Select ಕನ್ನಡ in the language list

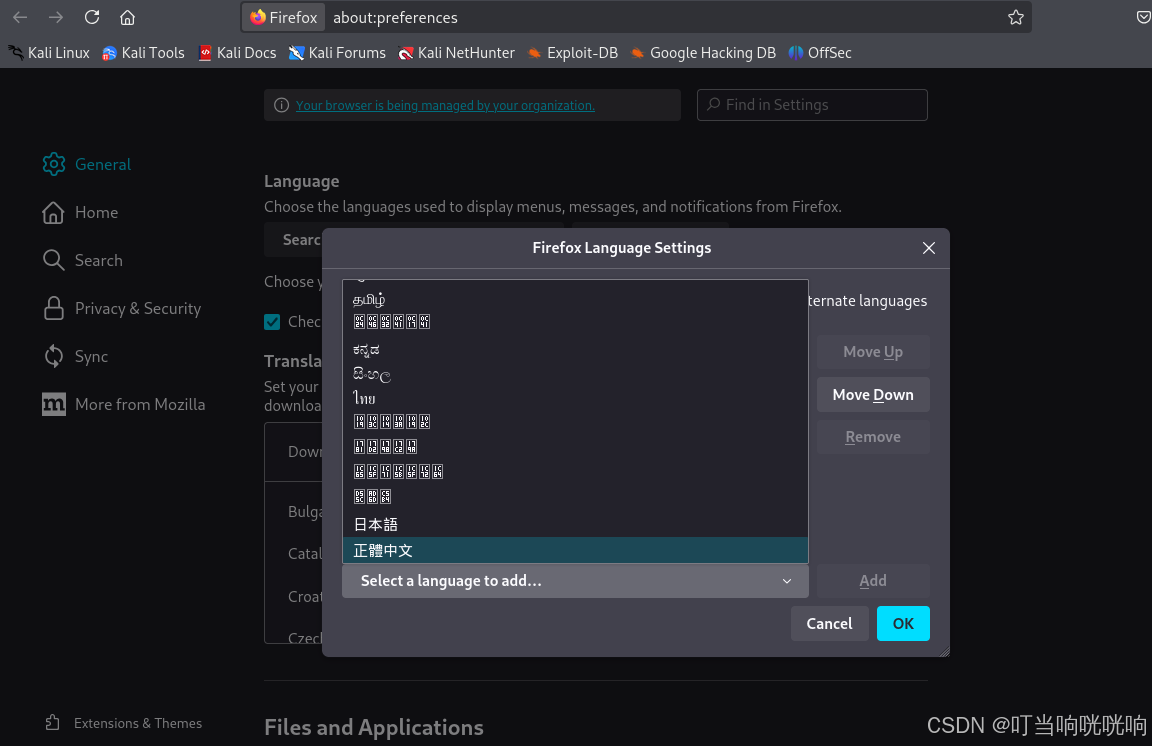575,349
